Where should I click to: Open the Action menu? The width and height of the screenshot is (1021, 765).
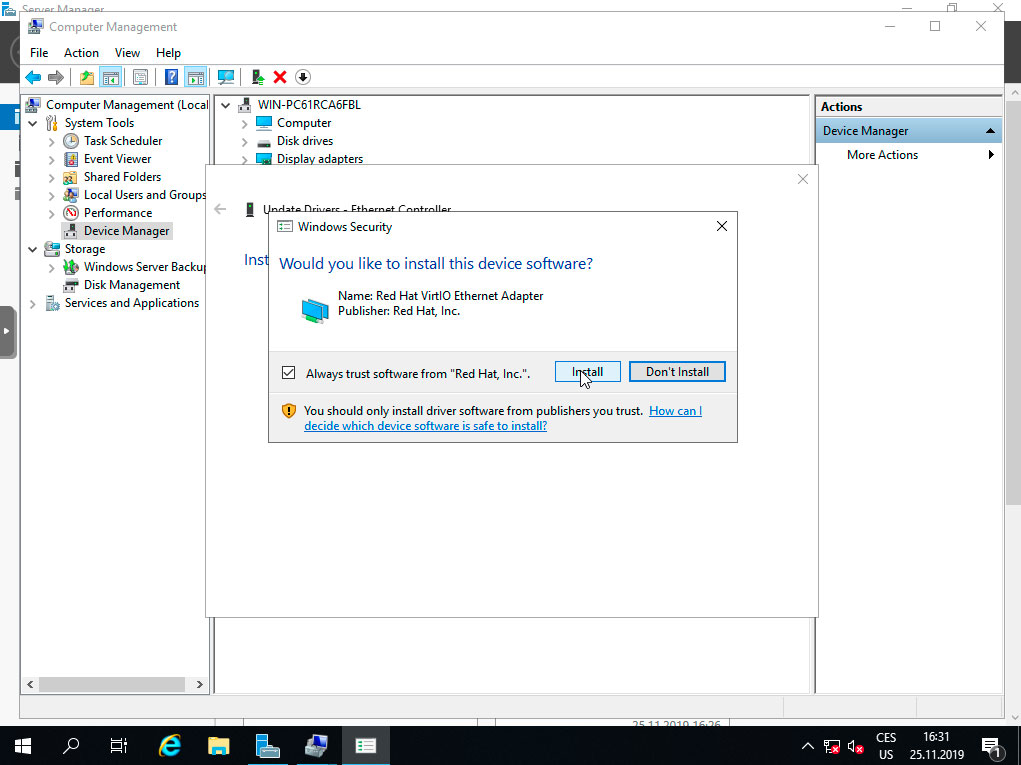click(81, 52)
